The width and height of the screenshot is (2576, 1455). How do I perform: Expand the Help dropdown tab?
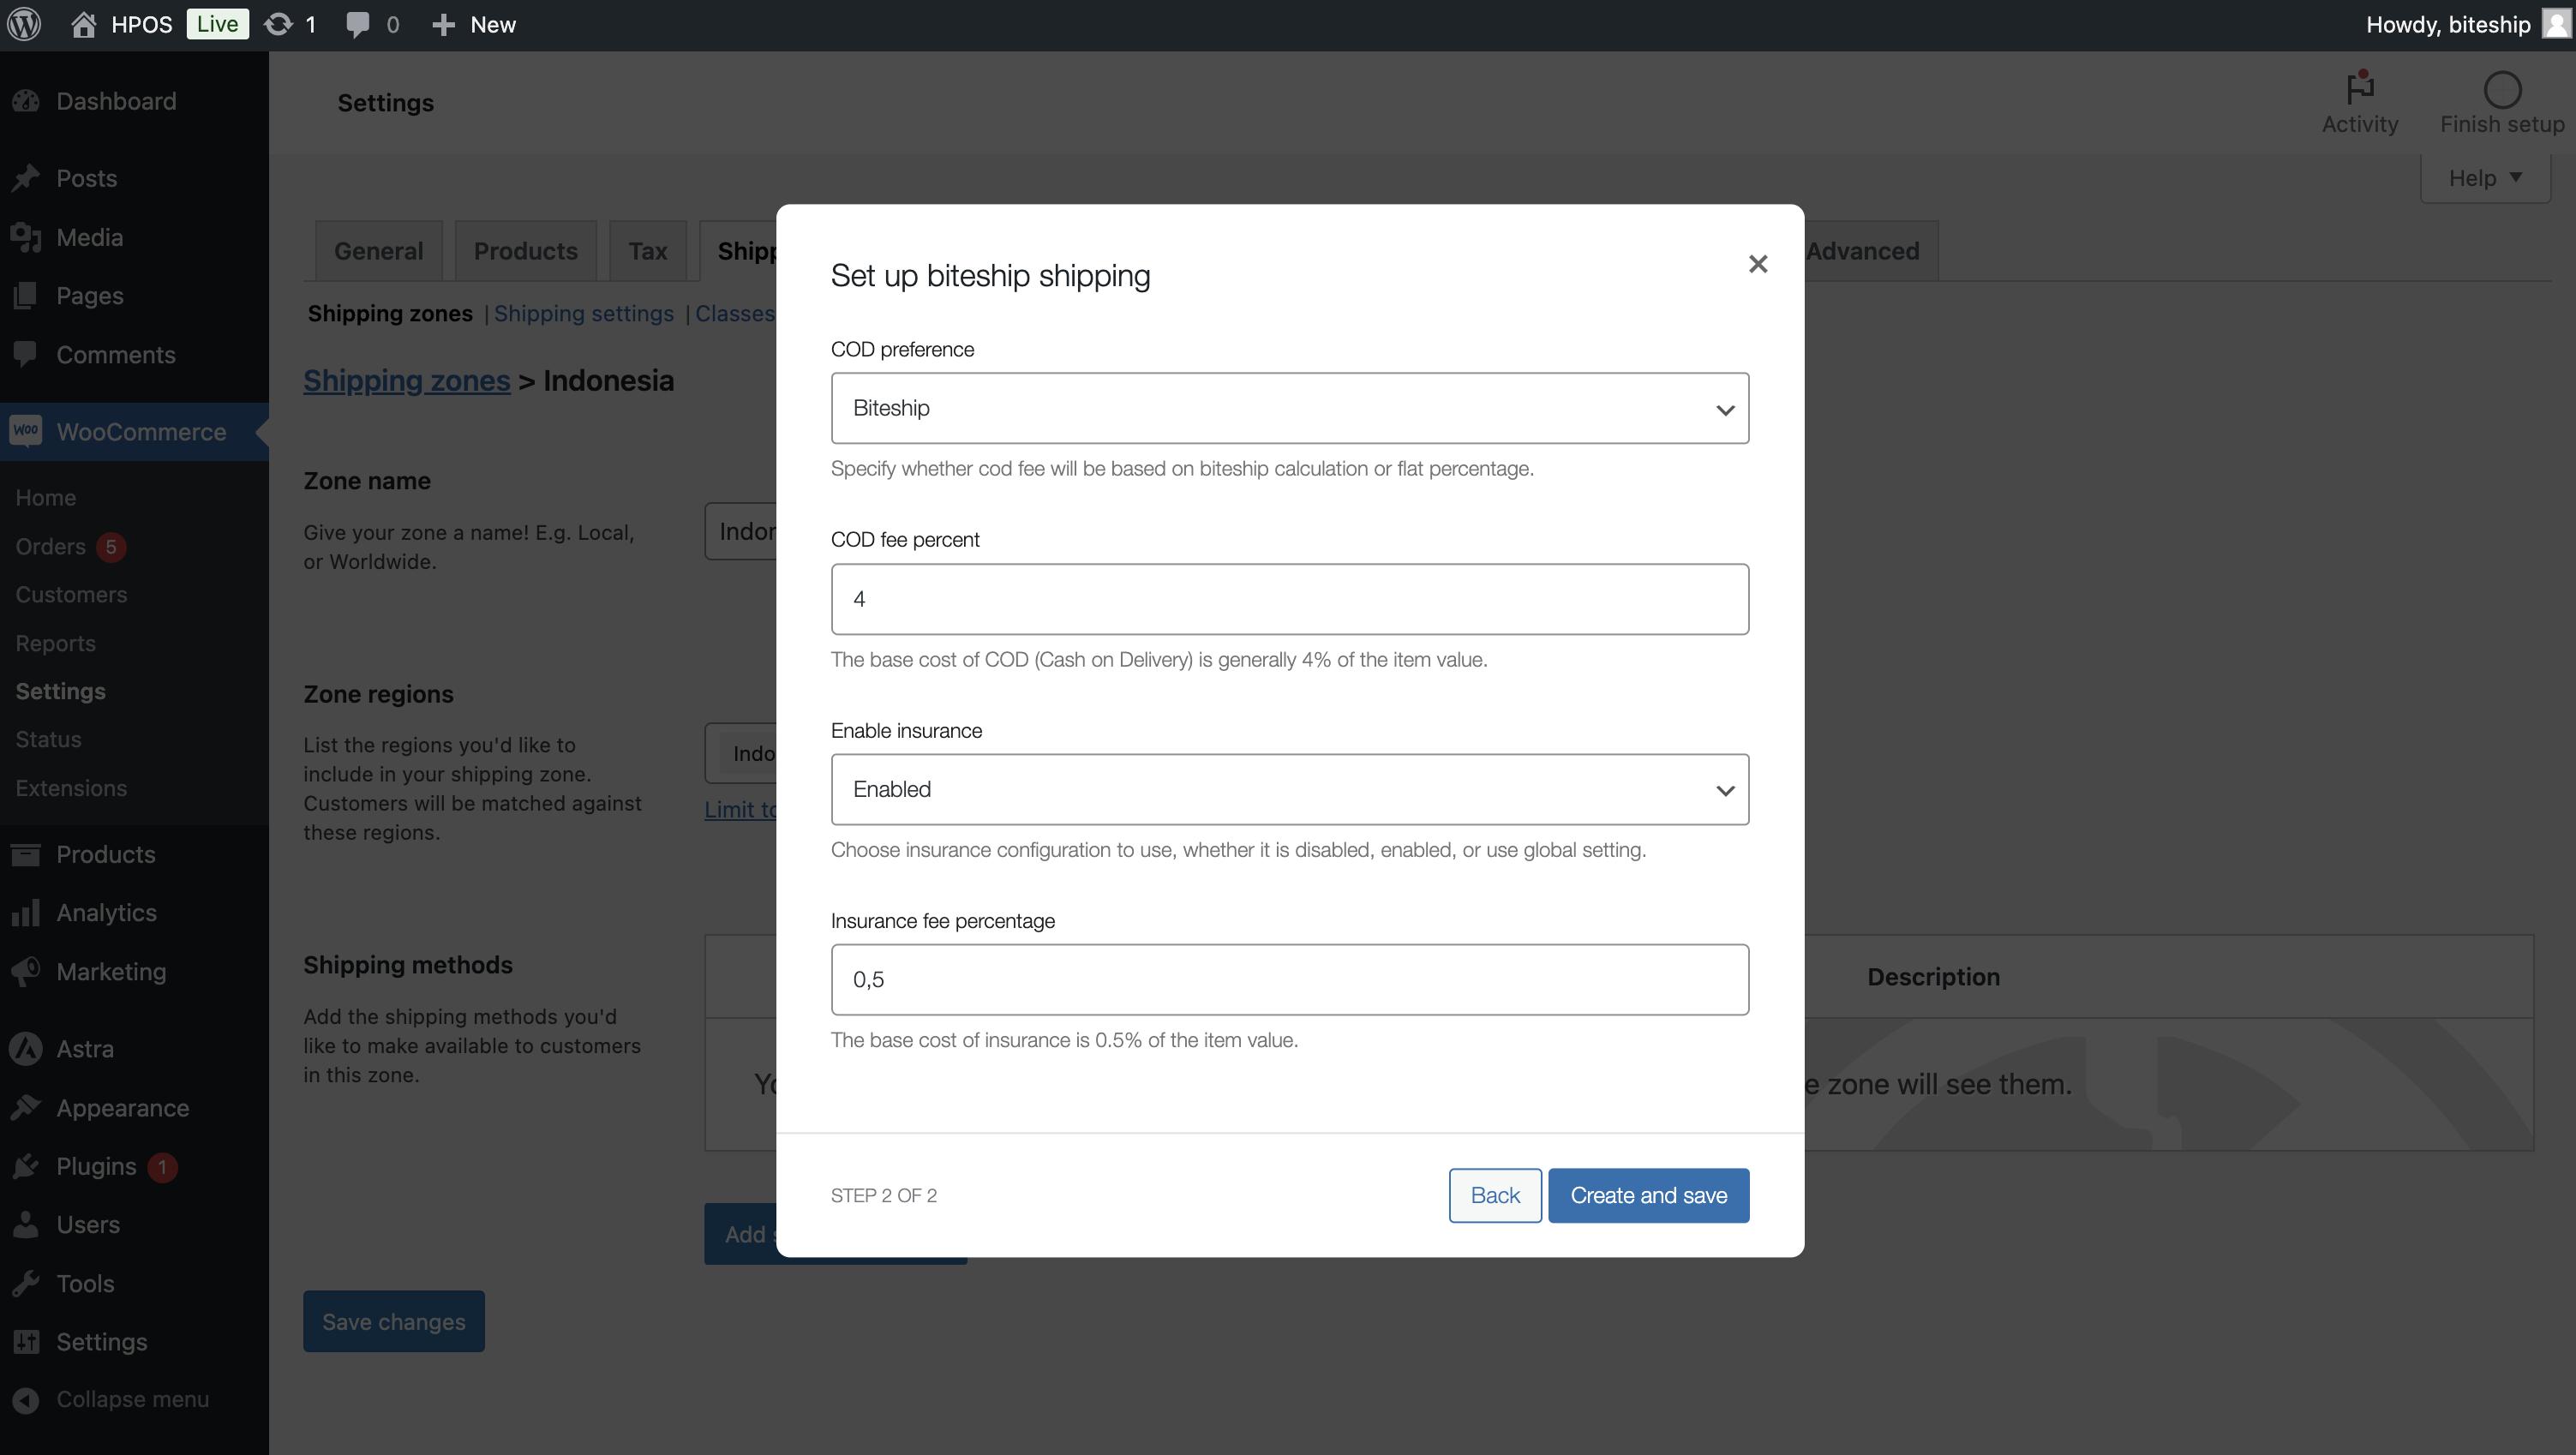pos(2485,178)
